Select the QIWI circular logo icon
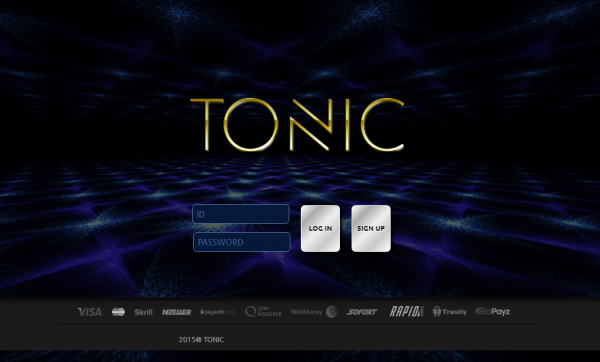 (251, 311)
